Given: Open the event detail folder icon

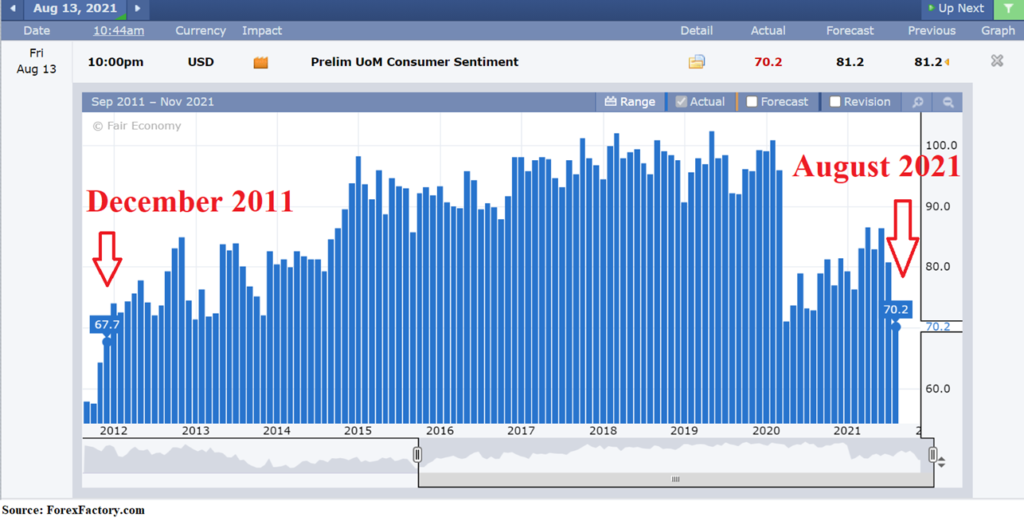Looking at the screenshot, I should [x=697, y=62].
